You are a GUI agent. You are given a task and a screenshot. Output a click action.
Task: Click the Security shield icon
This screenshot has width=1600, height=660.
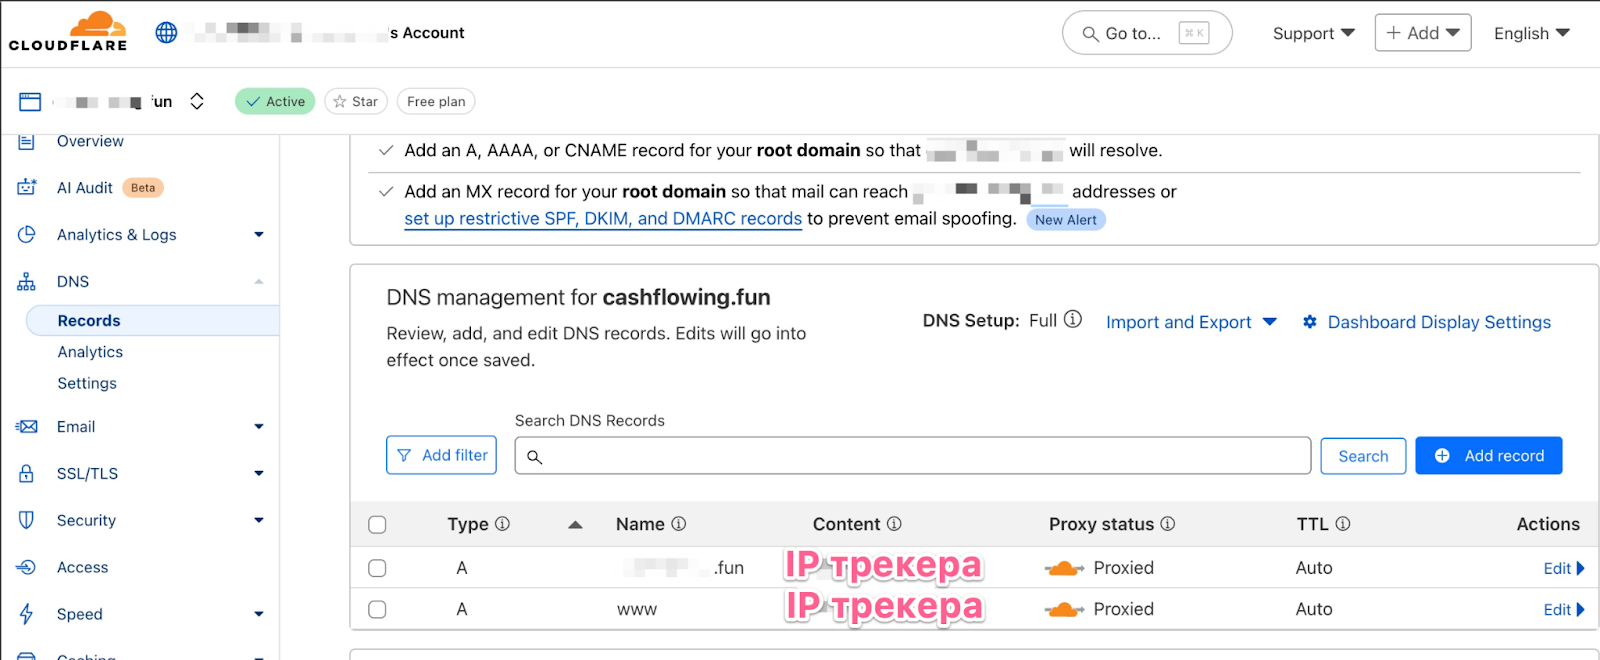click(27, 520)
